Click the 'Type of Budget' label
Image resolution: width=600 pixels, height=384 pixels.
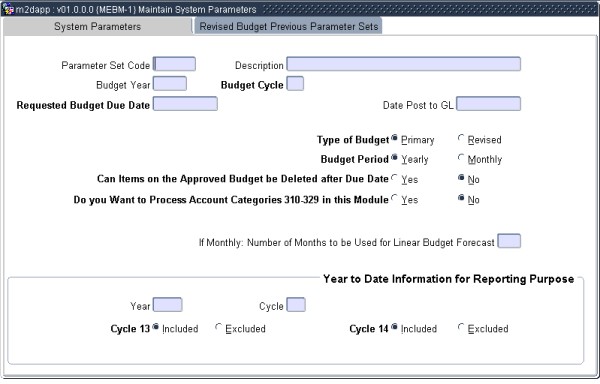point(353,140)
